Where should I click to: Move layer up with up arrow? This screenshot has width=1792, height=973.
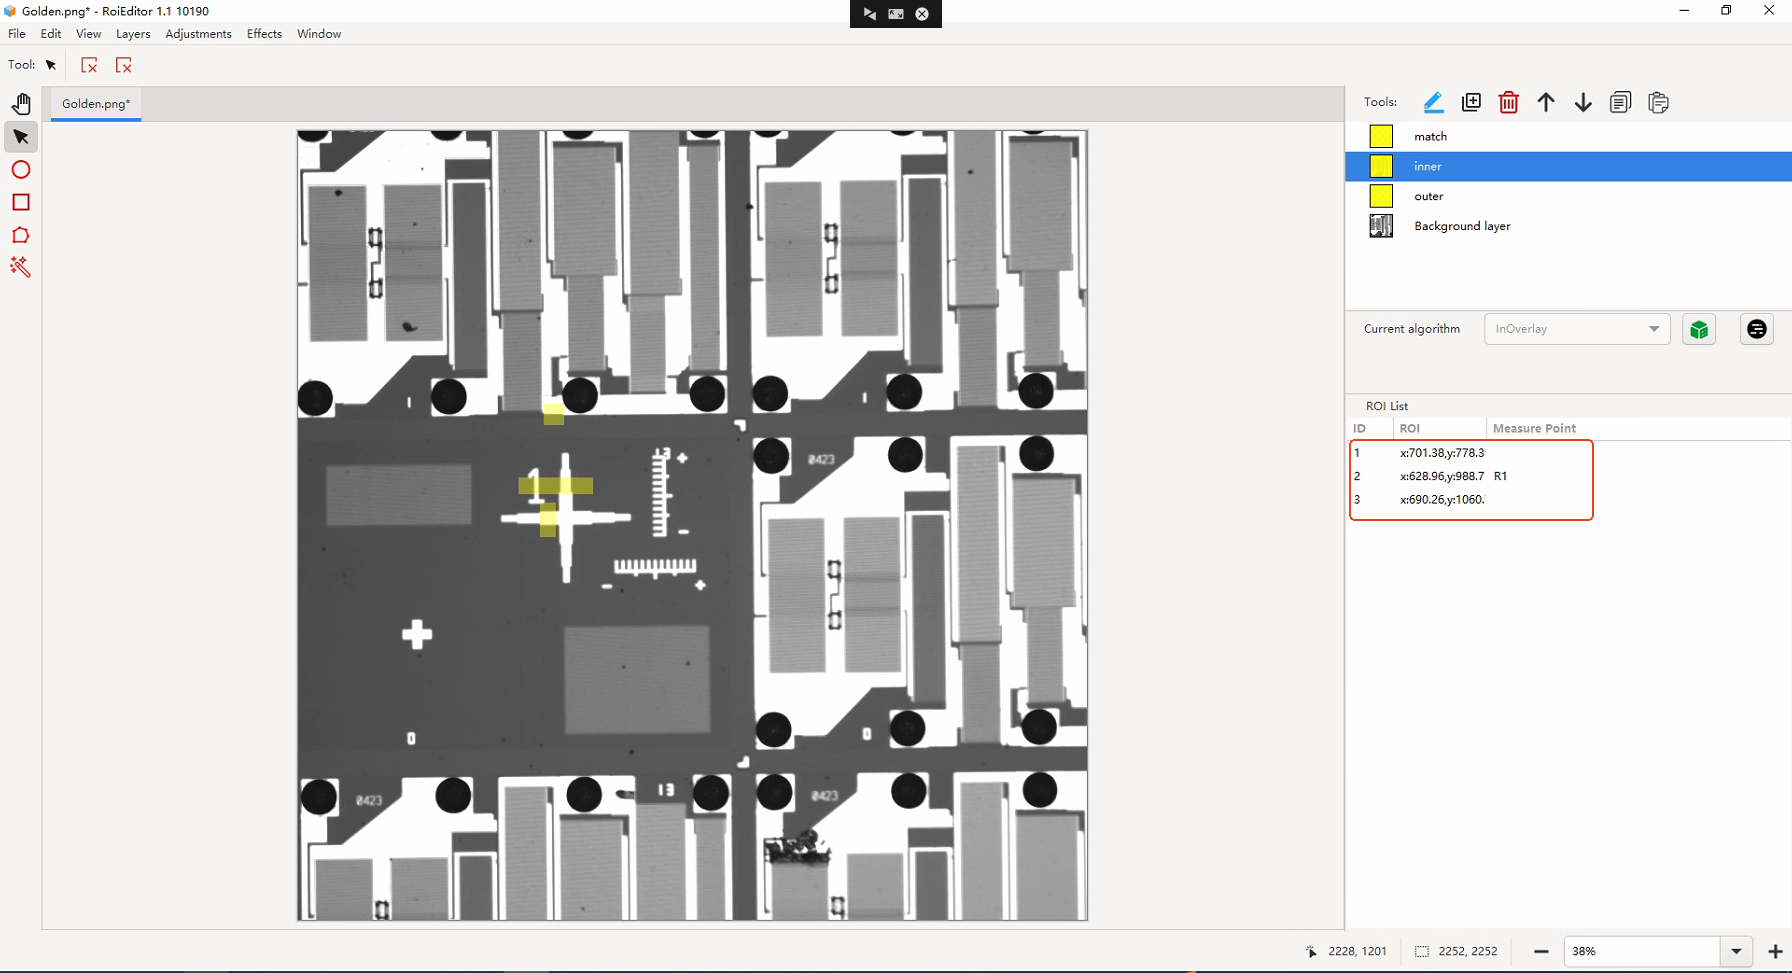click(1546, 102)
